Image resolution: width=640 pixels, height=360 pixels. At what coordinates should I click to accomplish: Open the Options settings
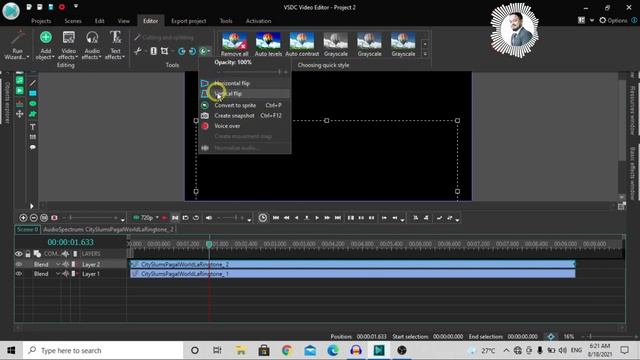click(x=613, y=20)
